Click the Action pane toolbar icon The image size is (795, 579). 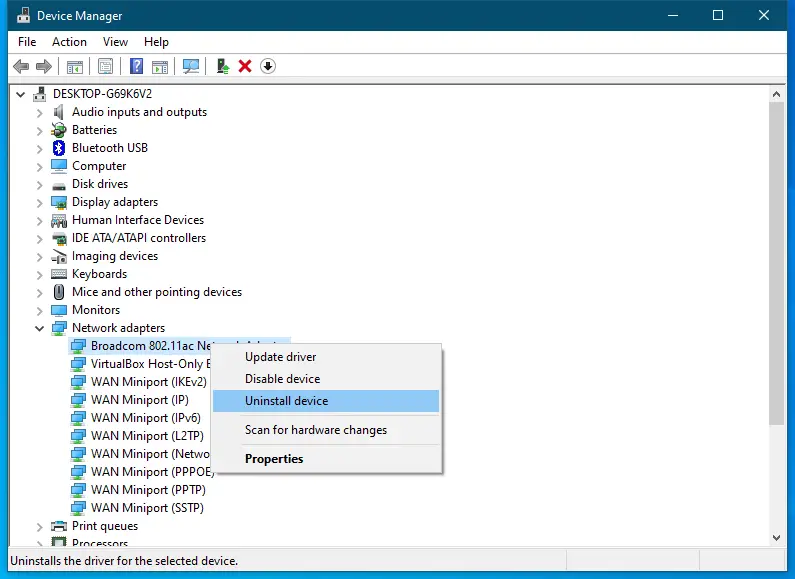(x=160, y=66)
